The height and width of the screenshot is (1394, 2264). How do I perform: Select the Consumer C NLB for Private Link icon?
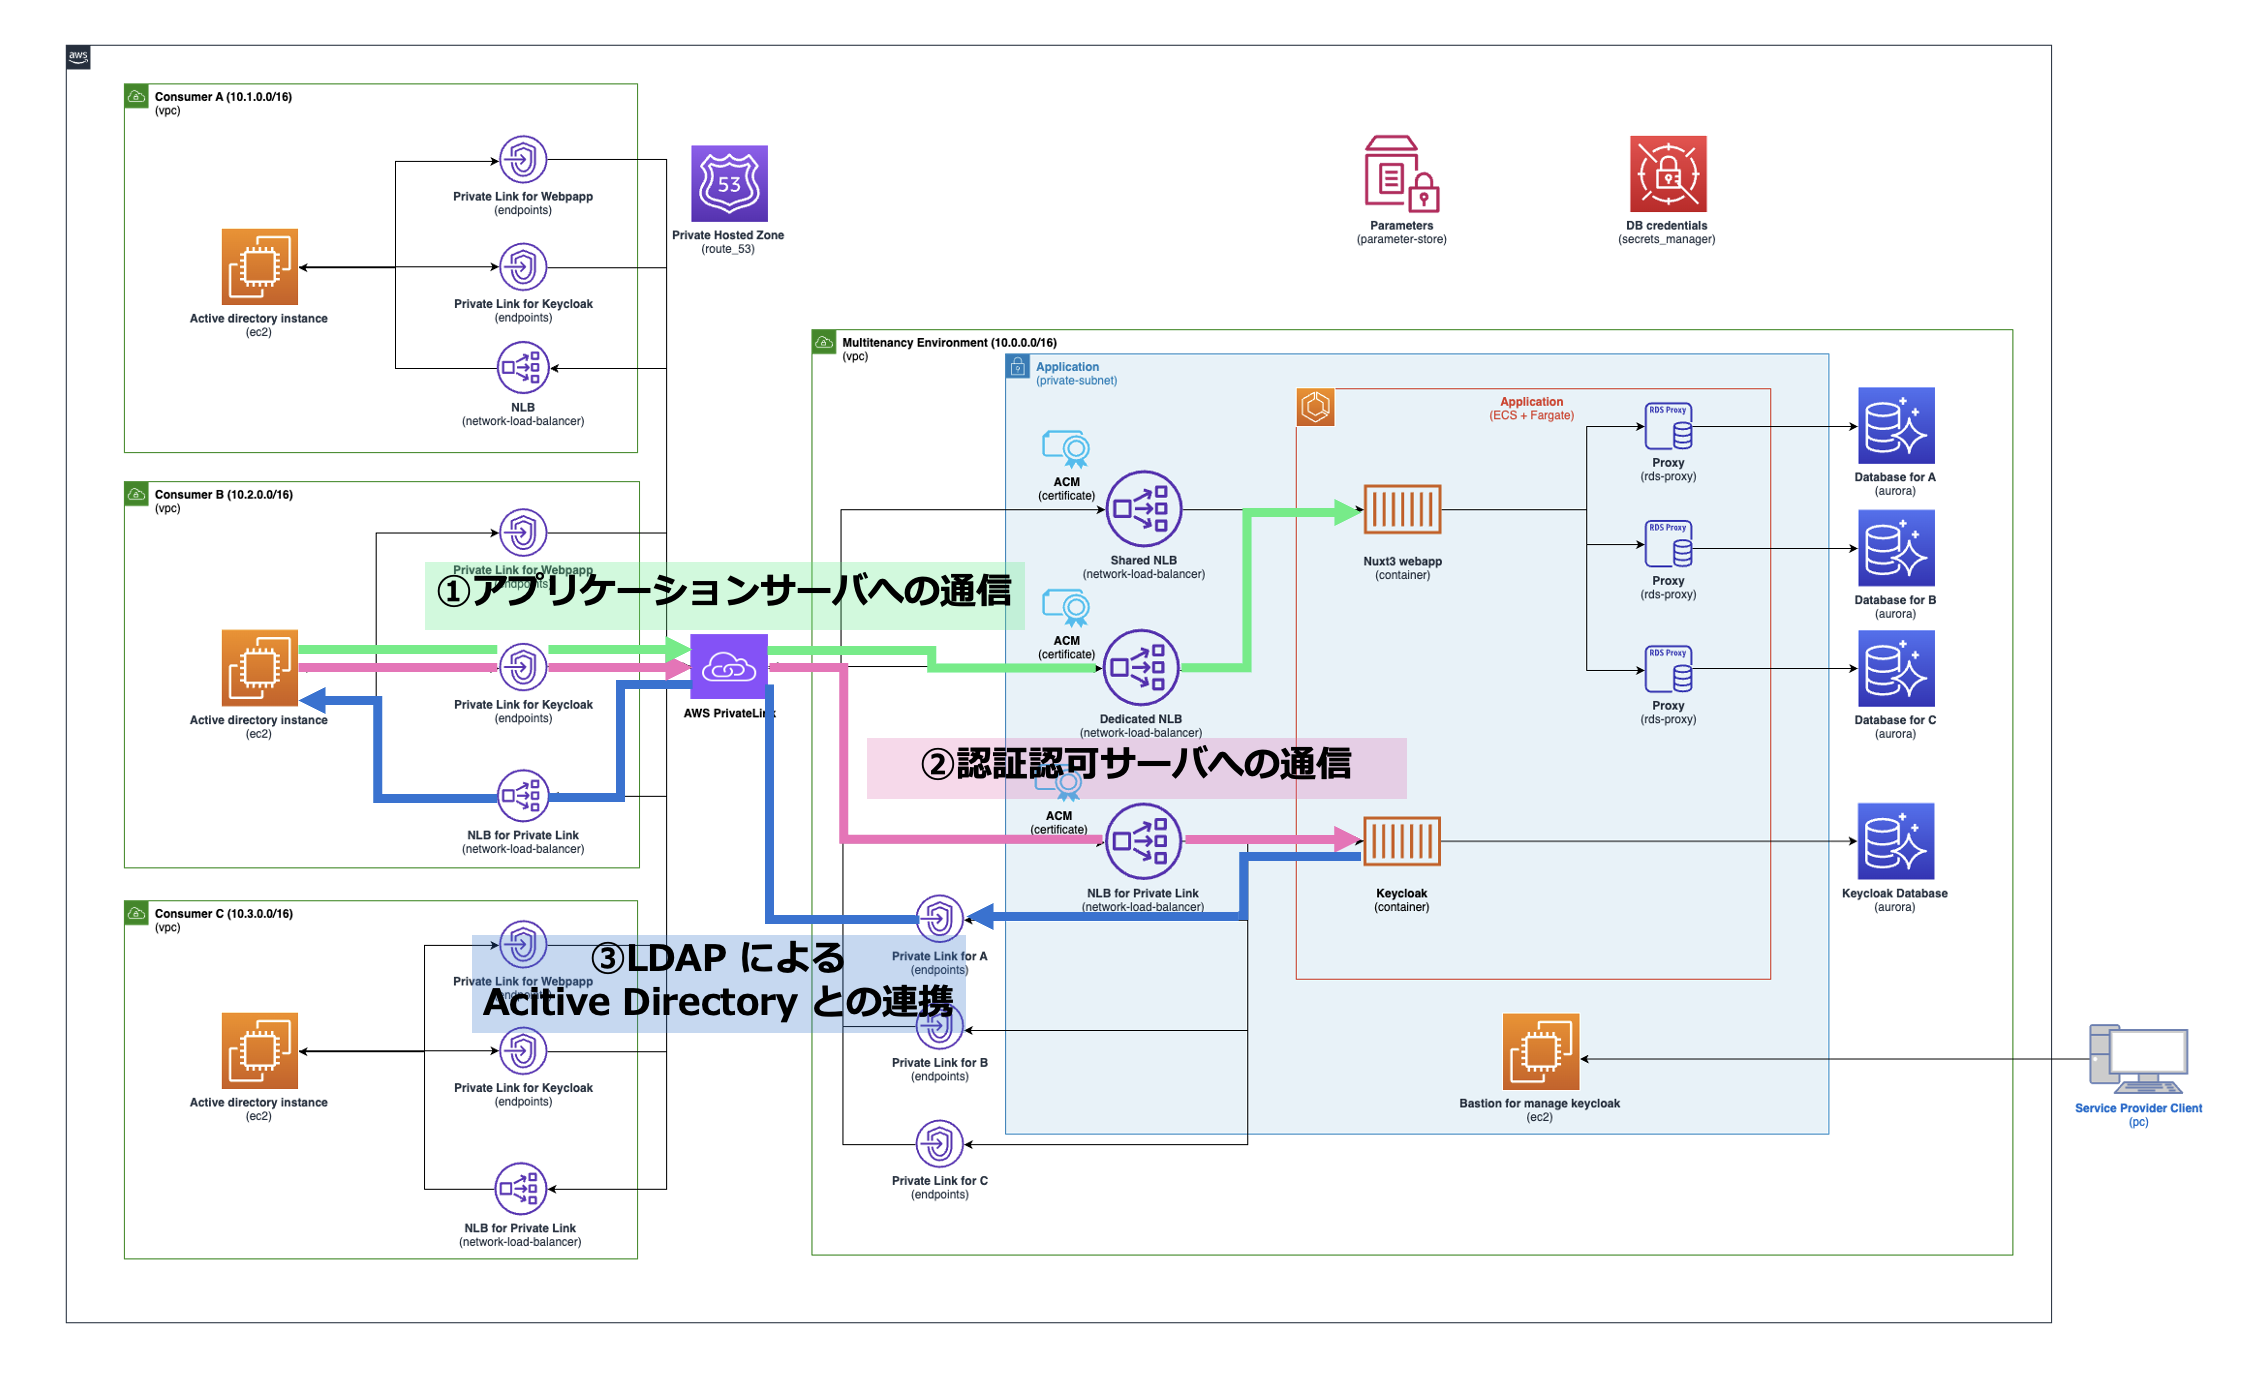click(520, 1189)
